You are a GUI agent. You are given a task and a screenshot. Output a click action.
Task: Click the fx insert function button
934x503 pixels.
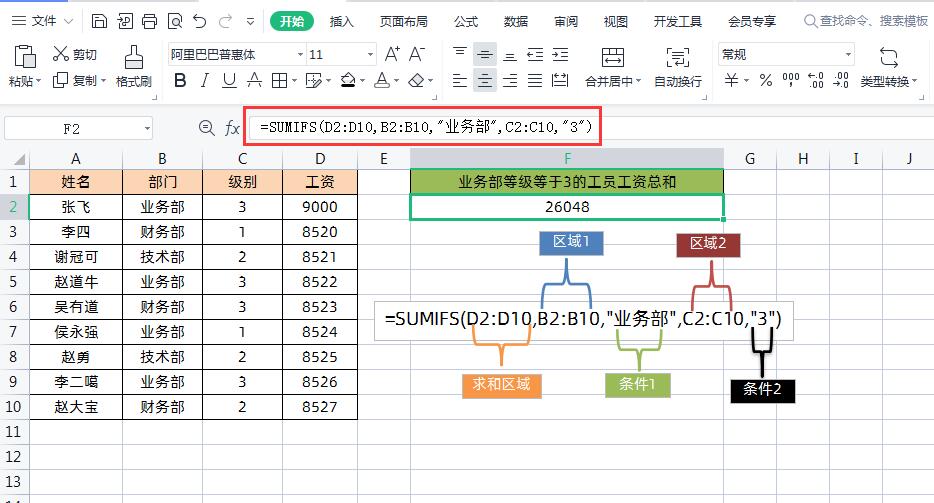tap(232, 128)
